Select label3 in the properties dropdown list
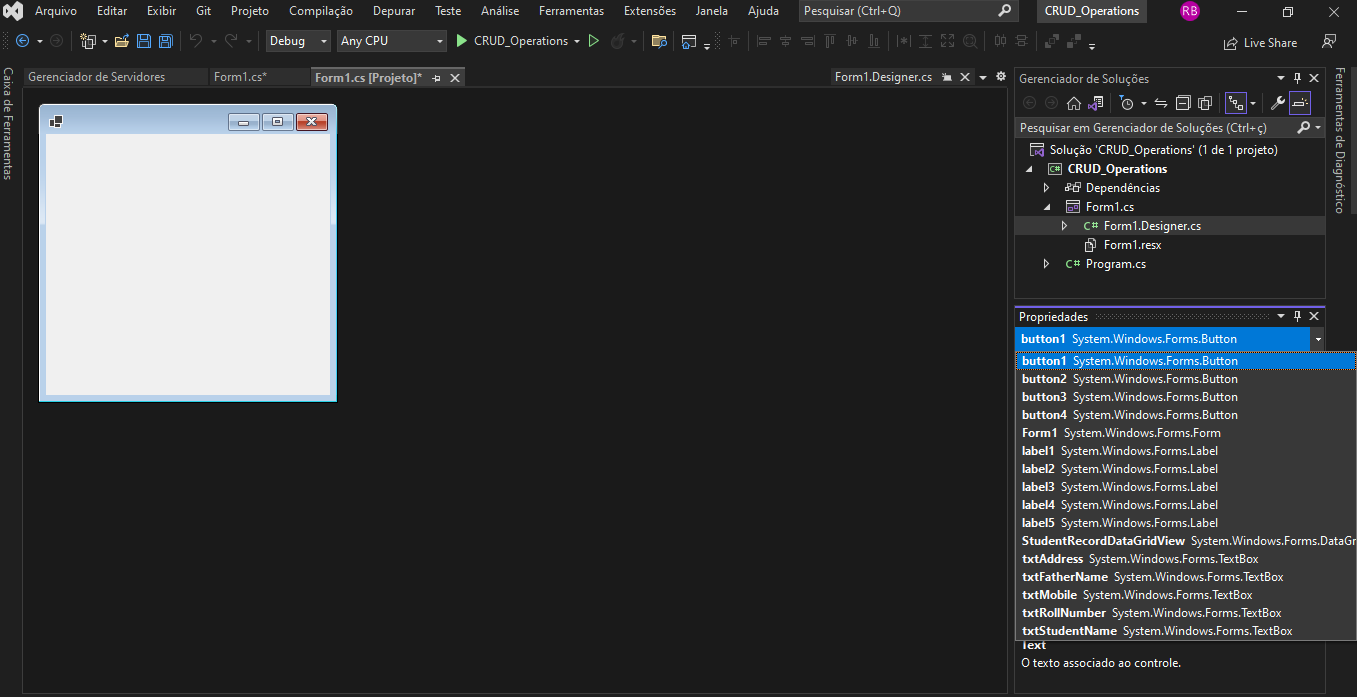The width and height of the screenshot is (1357, 697). point(1185,487)
